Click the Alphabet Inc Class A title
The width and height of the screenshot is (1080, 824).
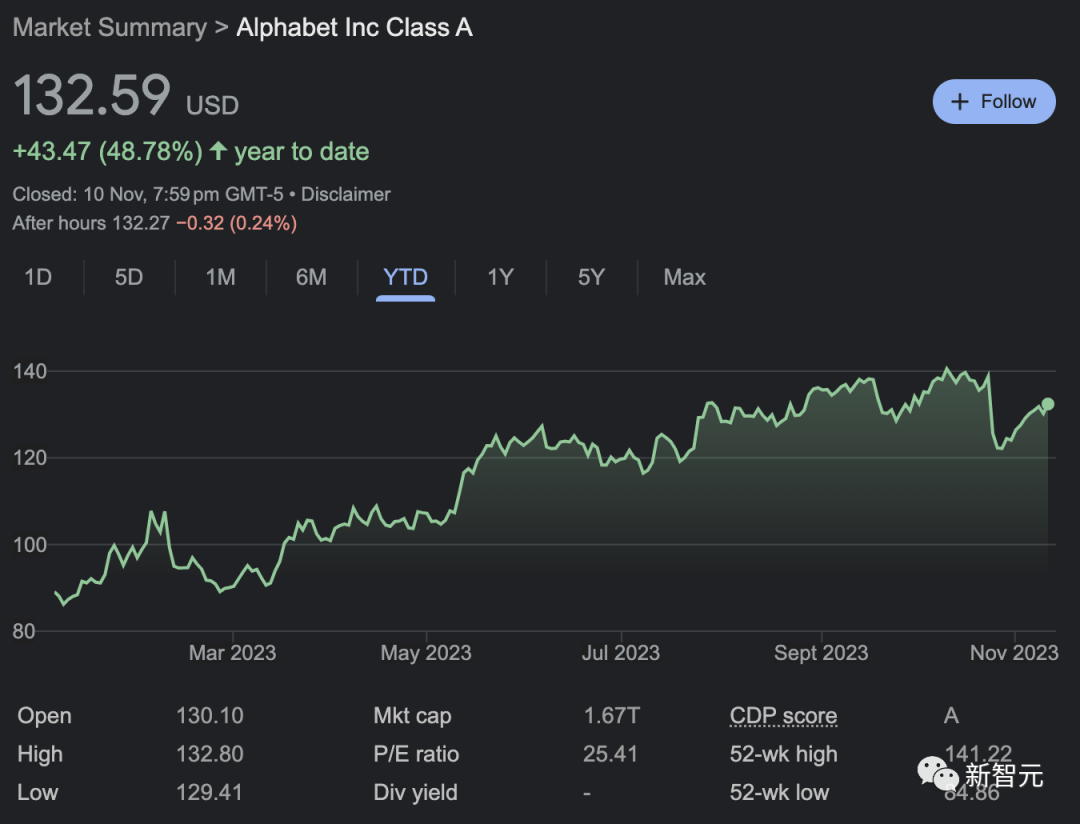[x=354, y=27]
